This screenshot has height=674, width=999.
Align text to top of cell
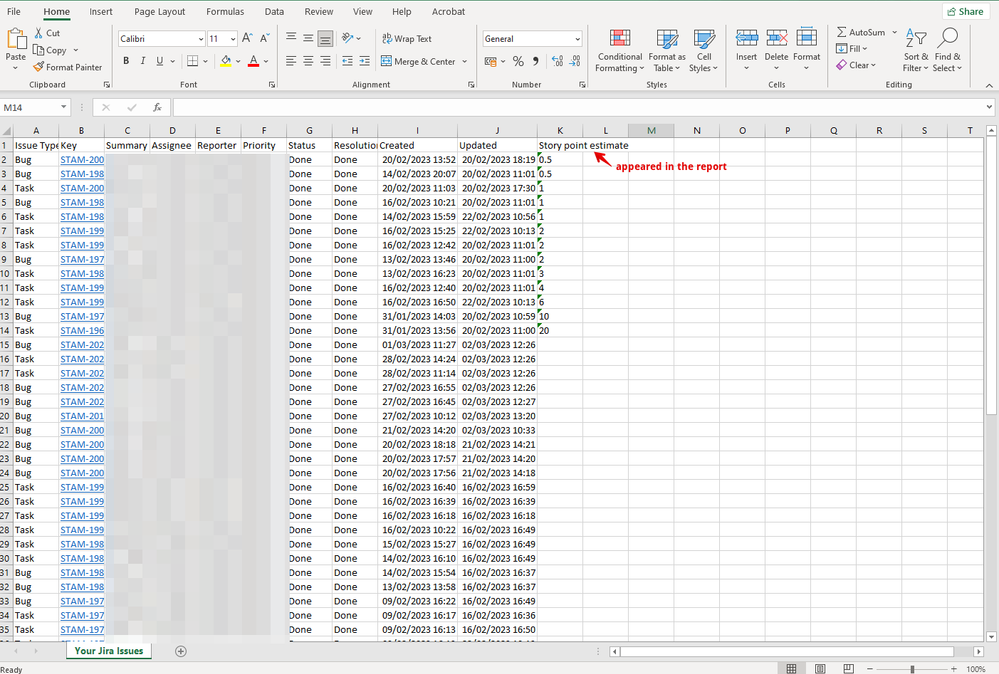pyautogui.click(x=291, y=38)
